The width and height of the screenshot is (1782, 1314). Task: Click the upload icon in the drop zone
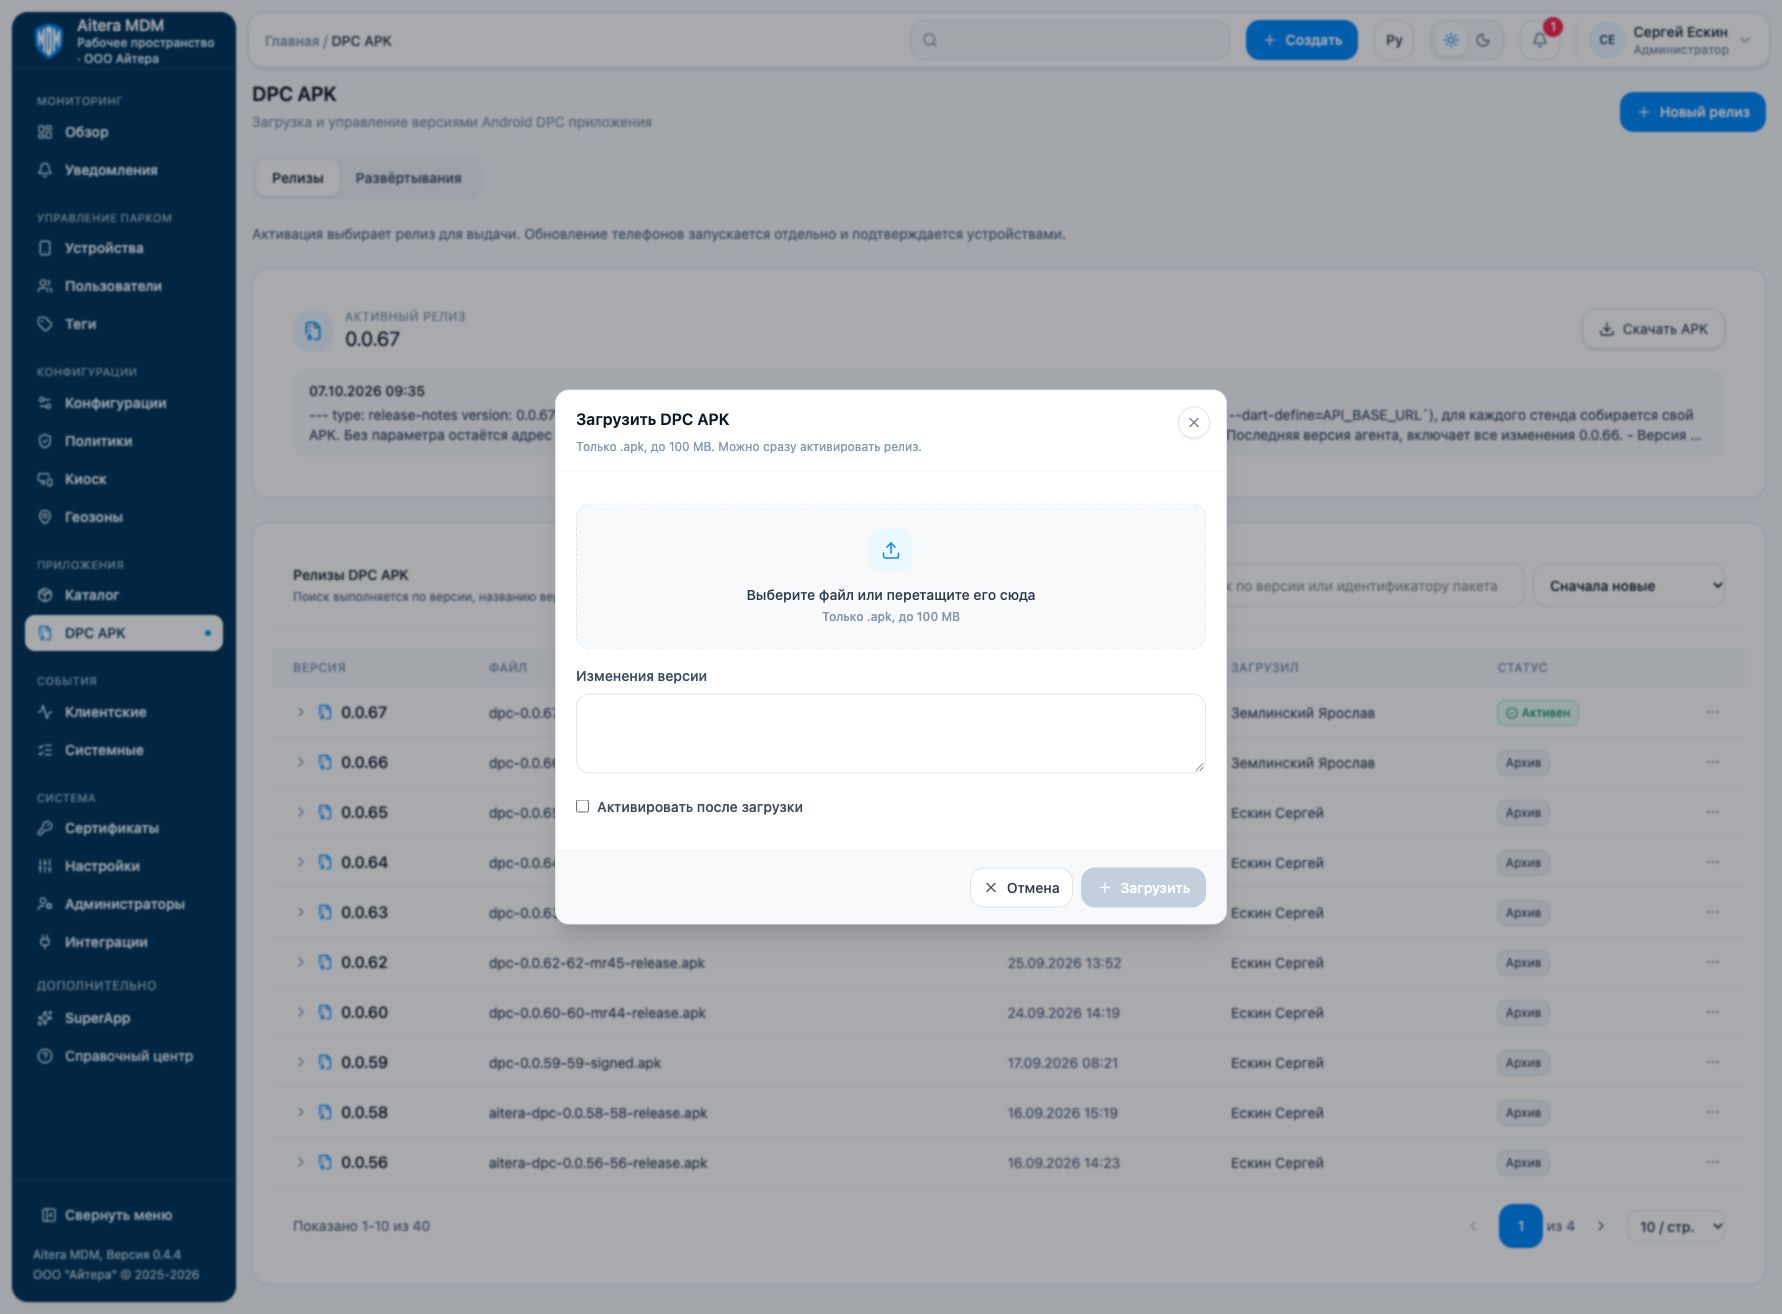coord(890,550)
